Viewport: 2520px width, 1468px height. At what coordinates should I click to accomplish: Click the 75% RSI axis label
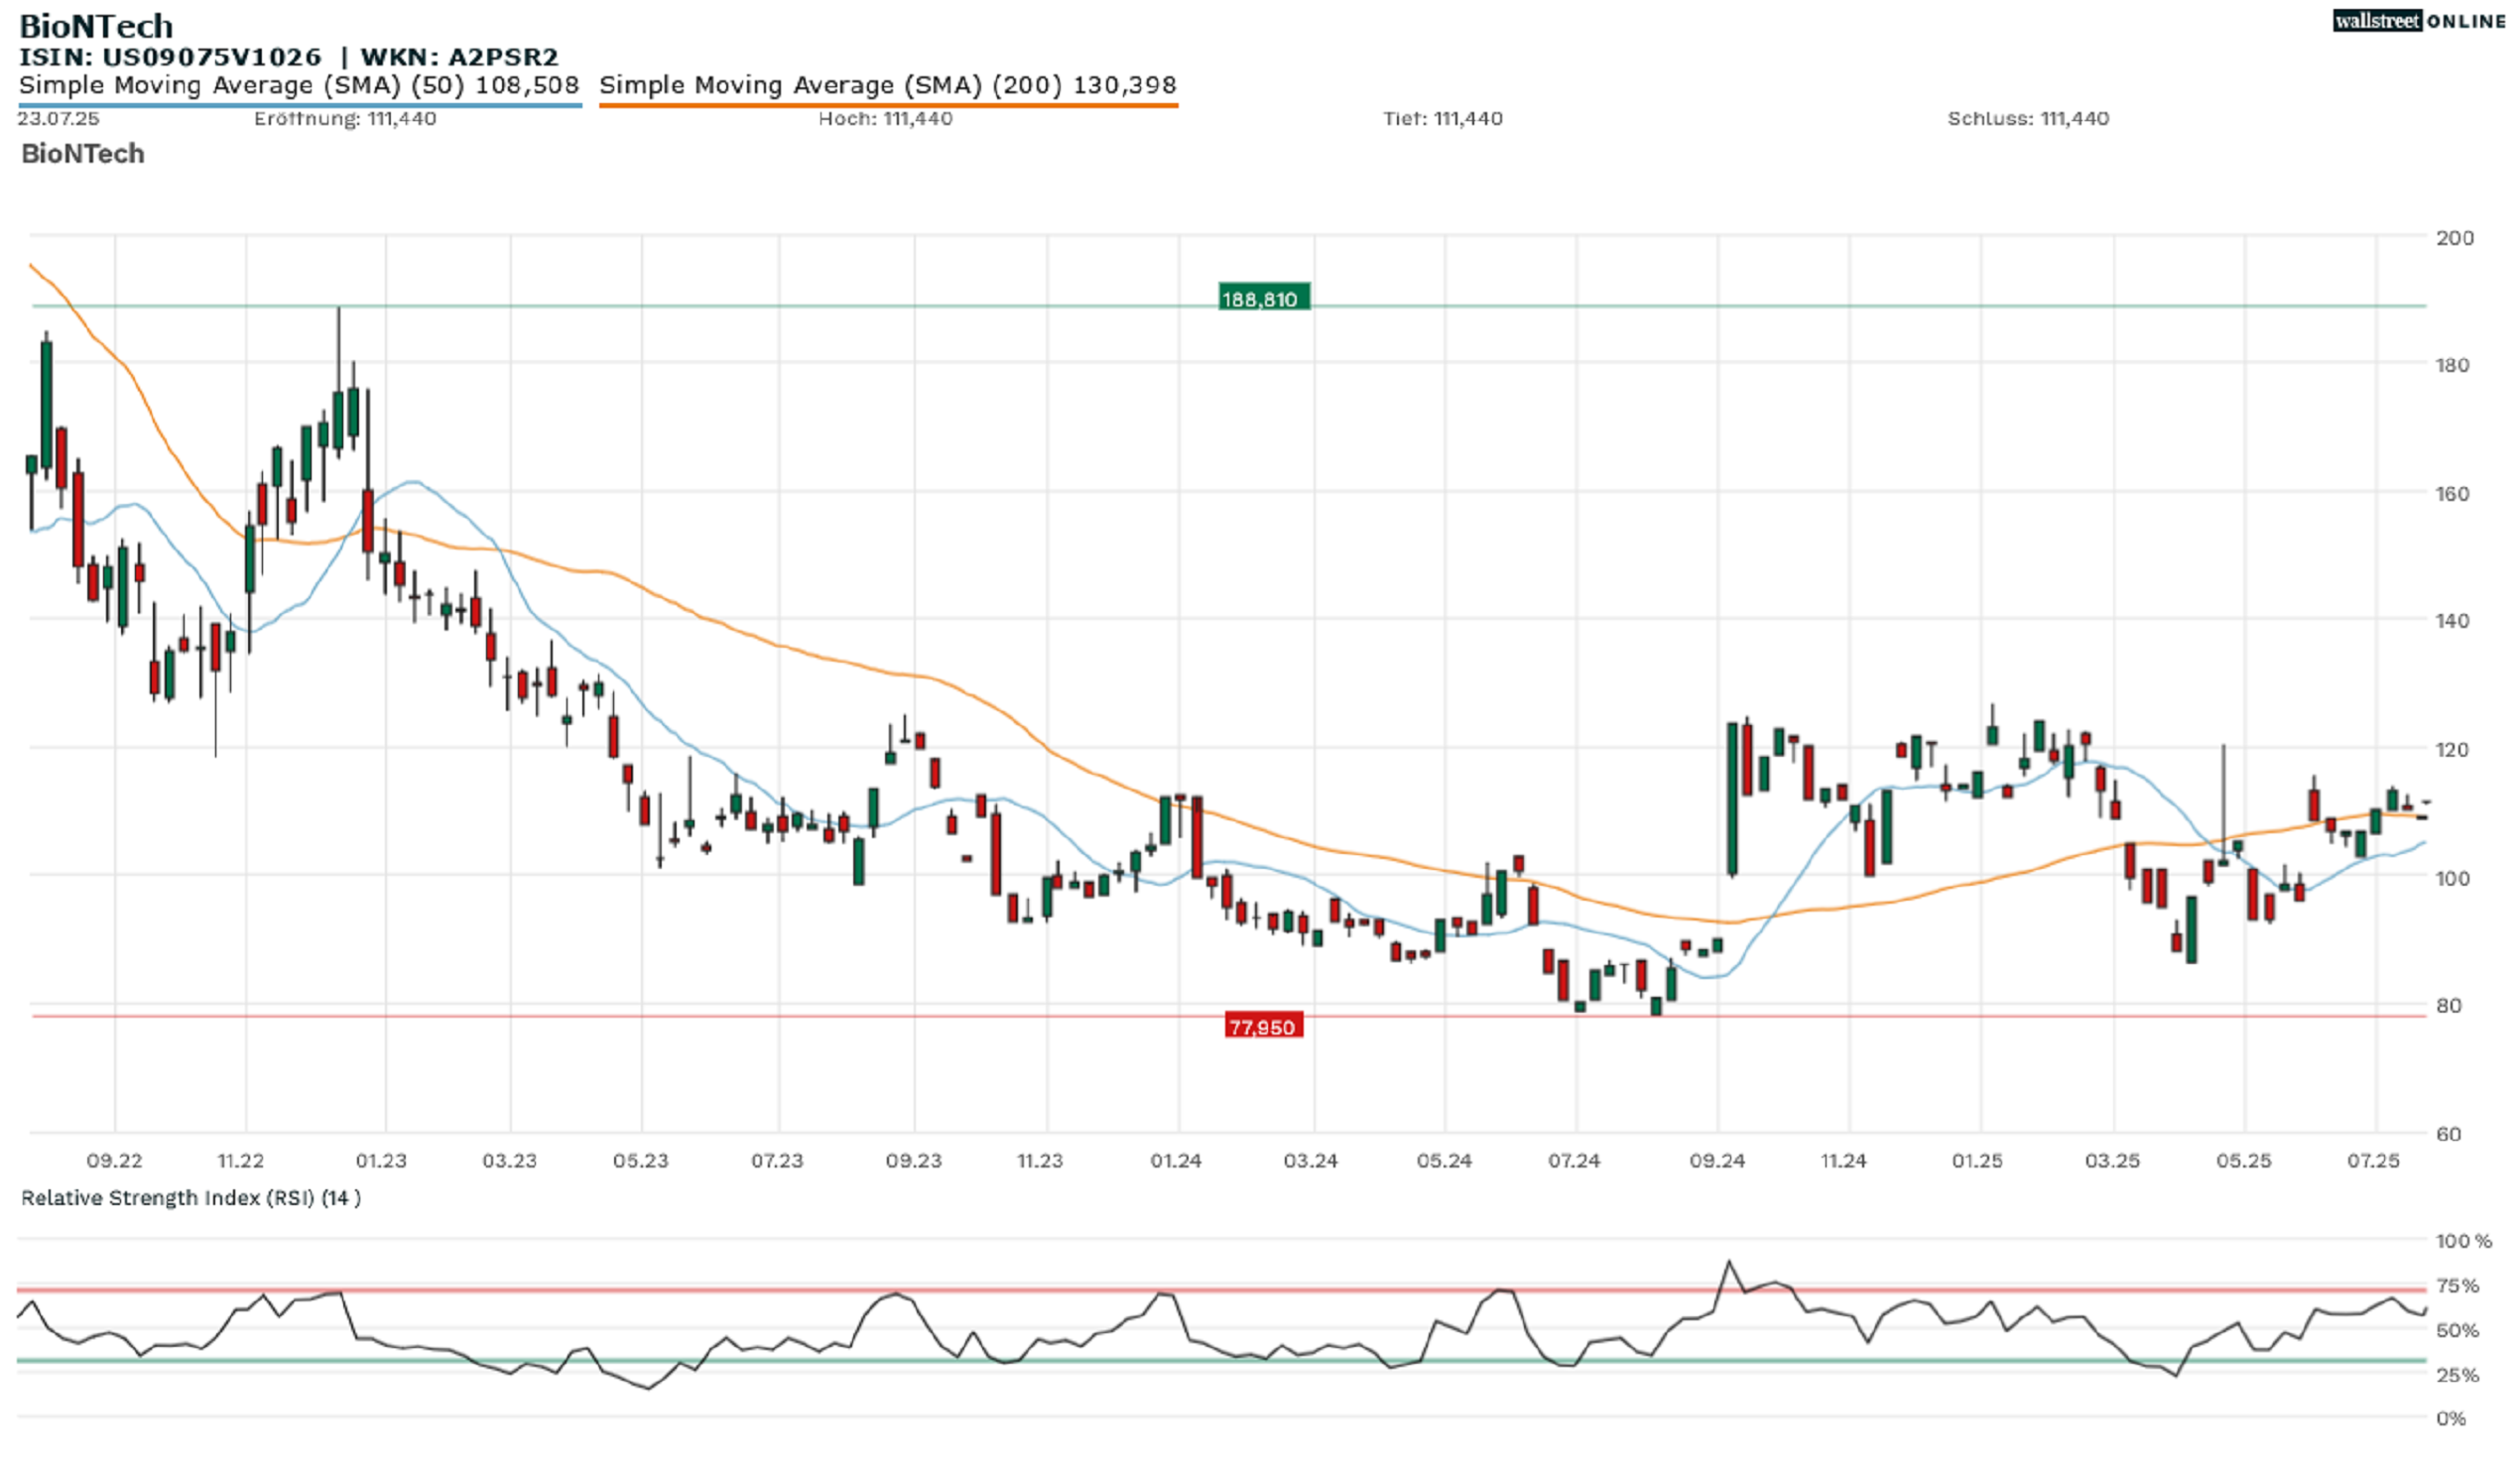click(2457, 1286)
